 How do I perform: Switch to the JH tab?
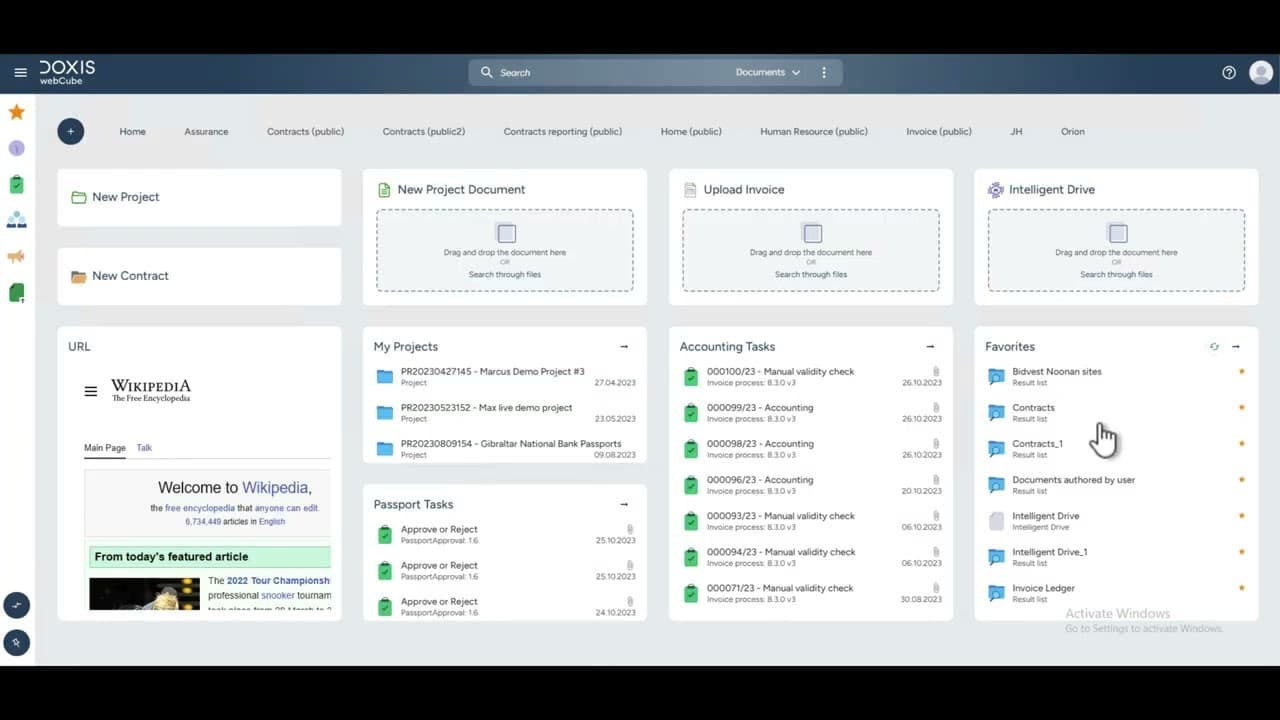pos(1016,132)
